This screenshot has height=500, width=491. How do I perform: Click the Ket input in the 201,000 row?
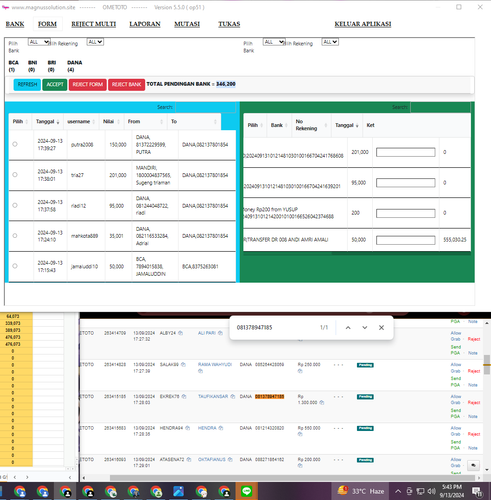click(x=406, y=152)
